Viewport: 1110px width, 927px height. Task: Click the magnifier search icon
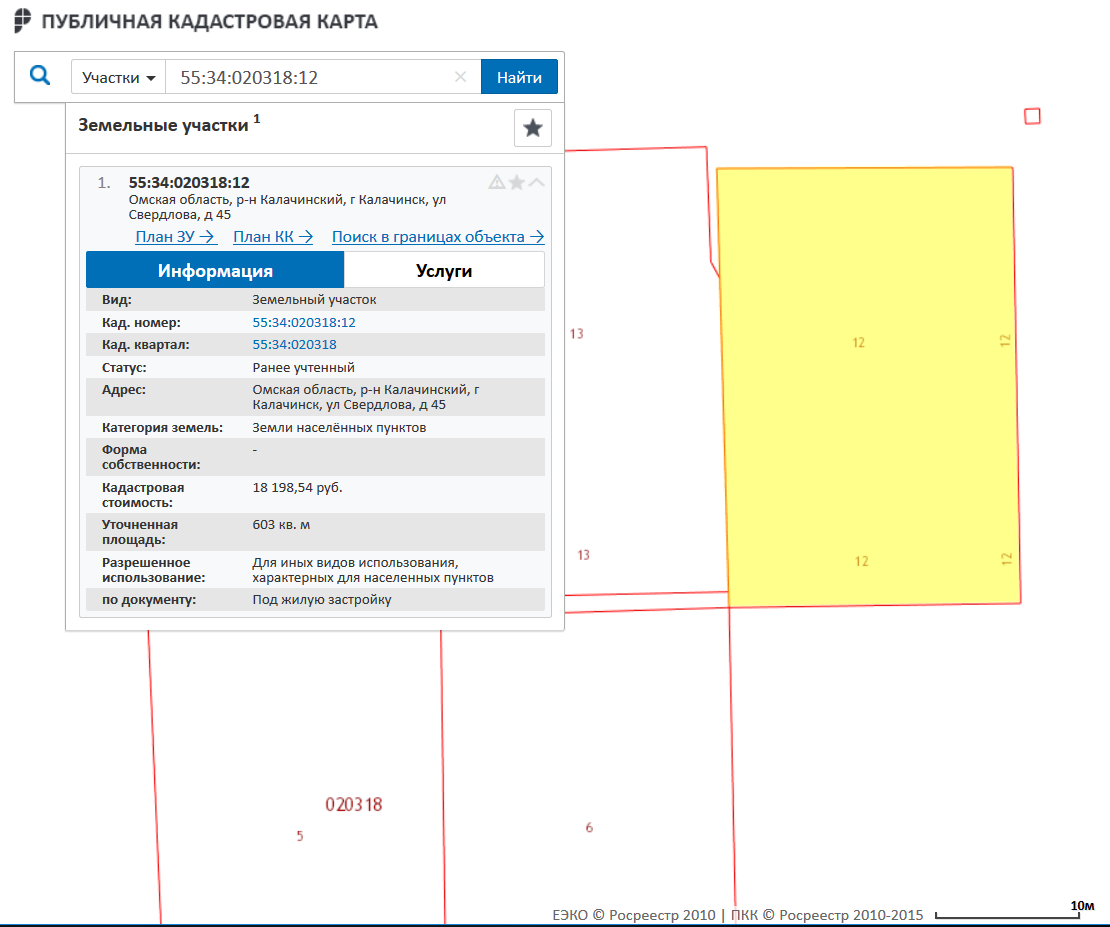pos(40,76)
